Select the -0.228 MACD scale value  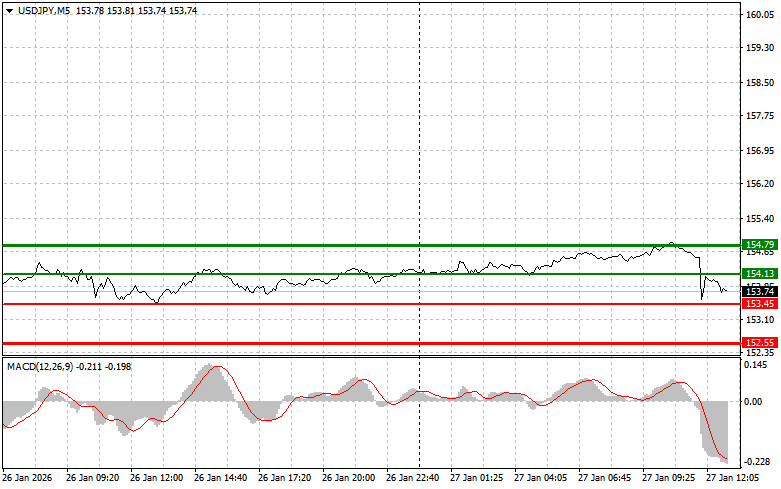tap(755, 462)
